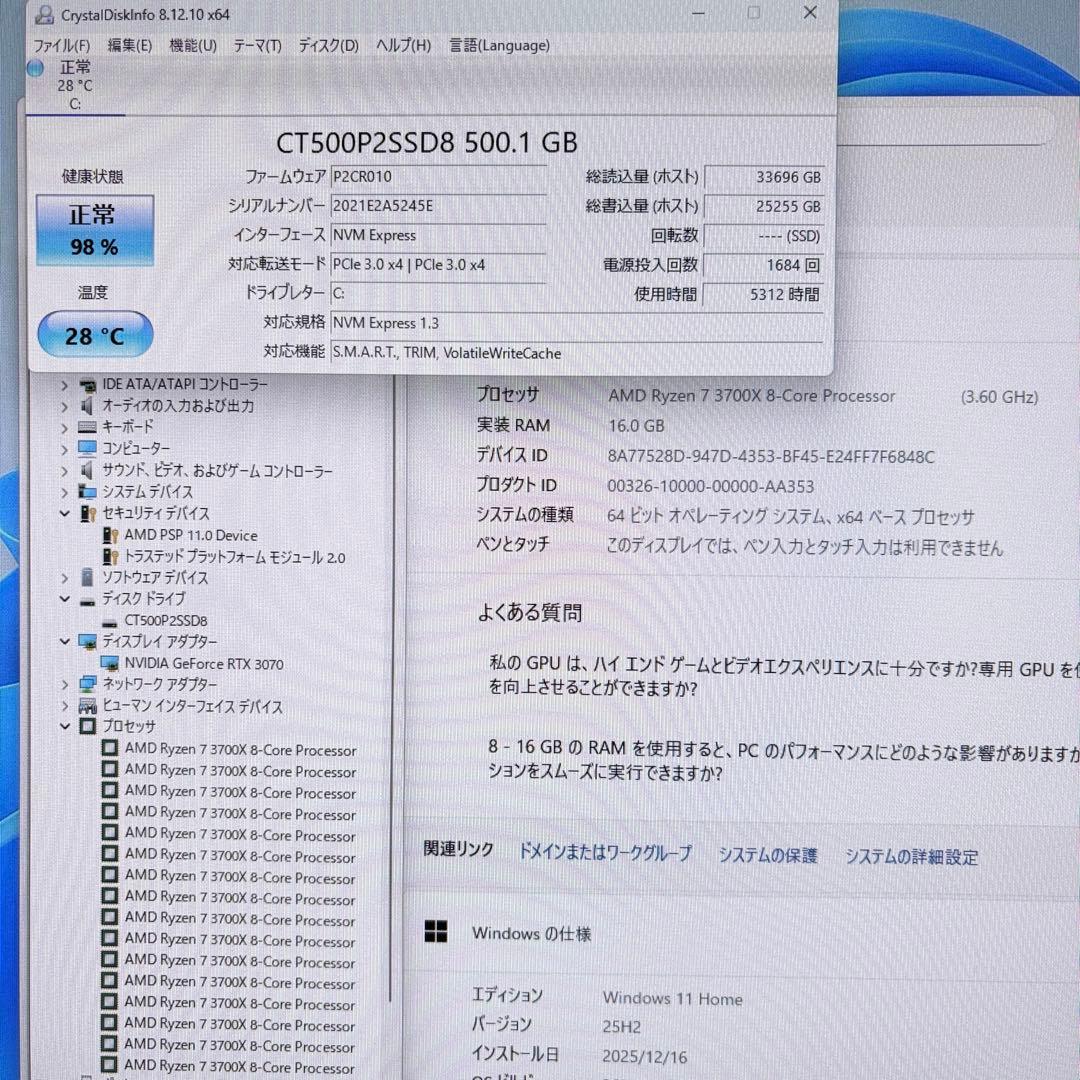Open the ディスク(D) menu
This screenshot has width=1080, height=1080.
coord(327,45)
